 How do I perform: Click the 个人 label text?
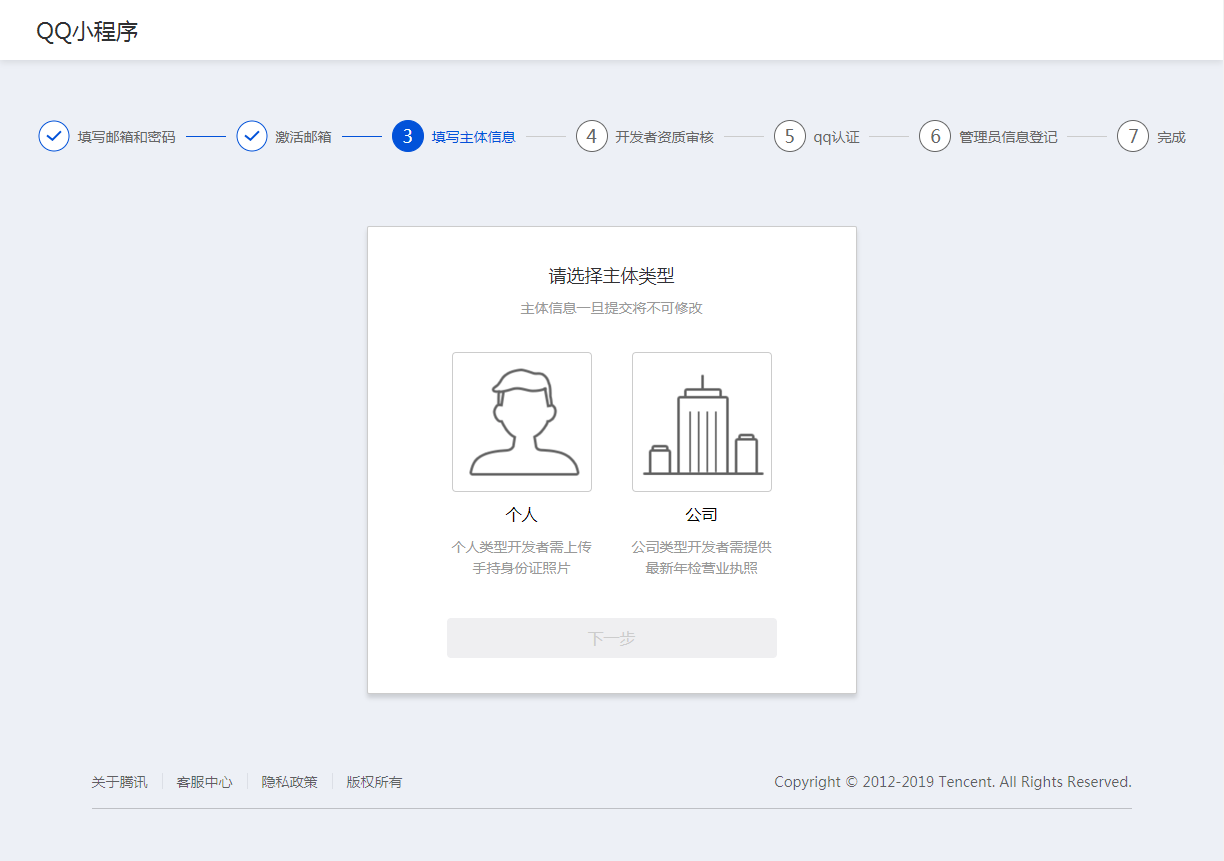pyautogui.click(x=522, y=515)
